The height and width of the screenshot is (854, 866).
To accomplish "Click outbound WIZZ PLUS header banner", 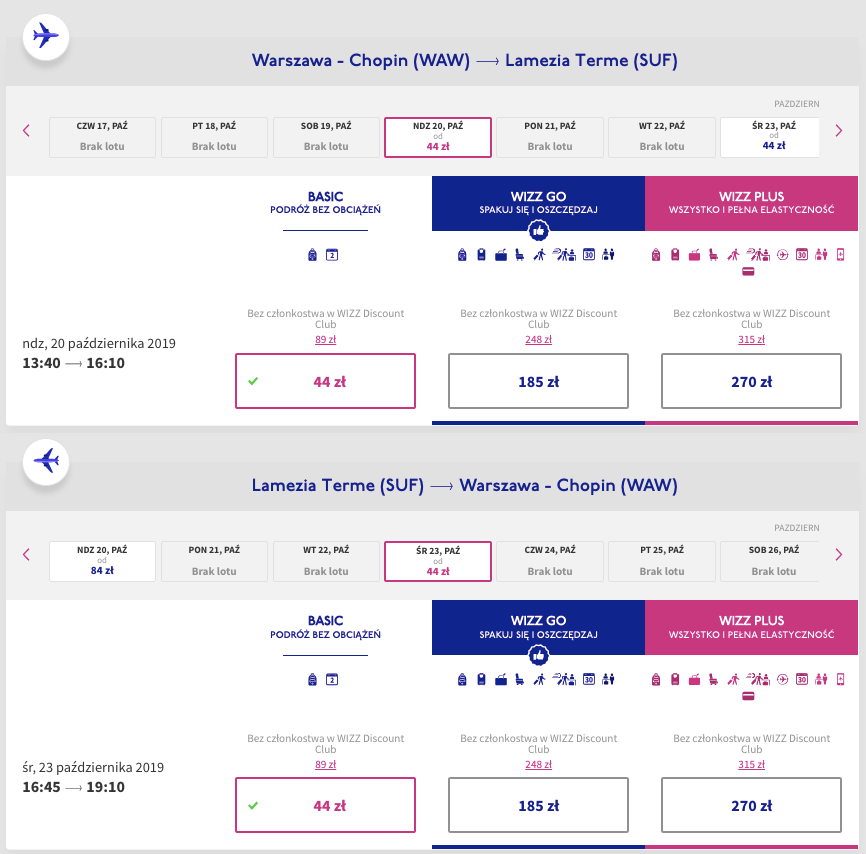I will tap(751, 203).
